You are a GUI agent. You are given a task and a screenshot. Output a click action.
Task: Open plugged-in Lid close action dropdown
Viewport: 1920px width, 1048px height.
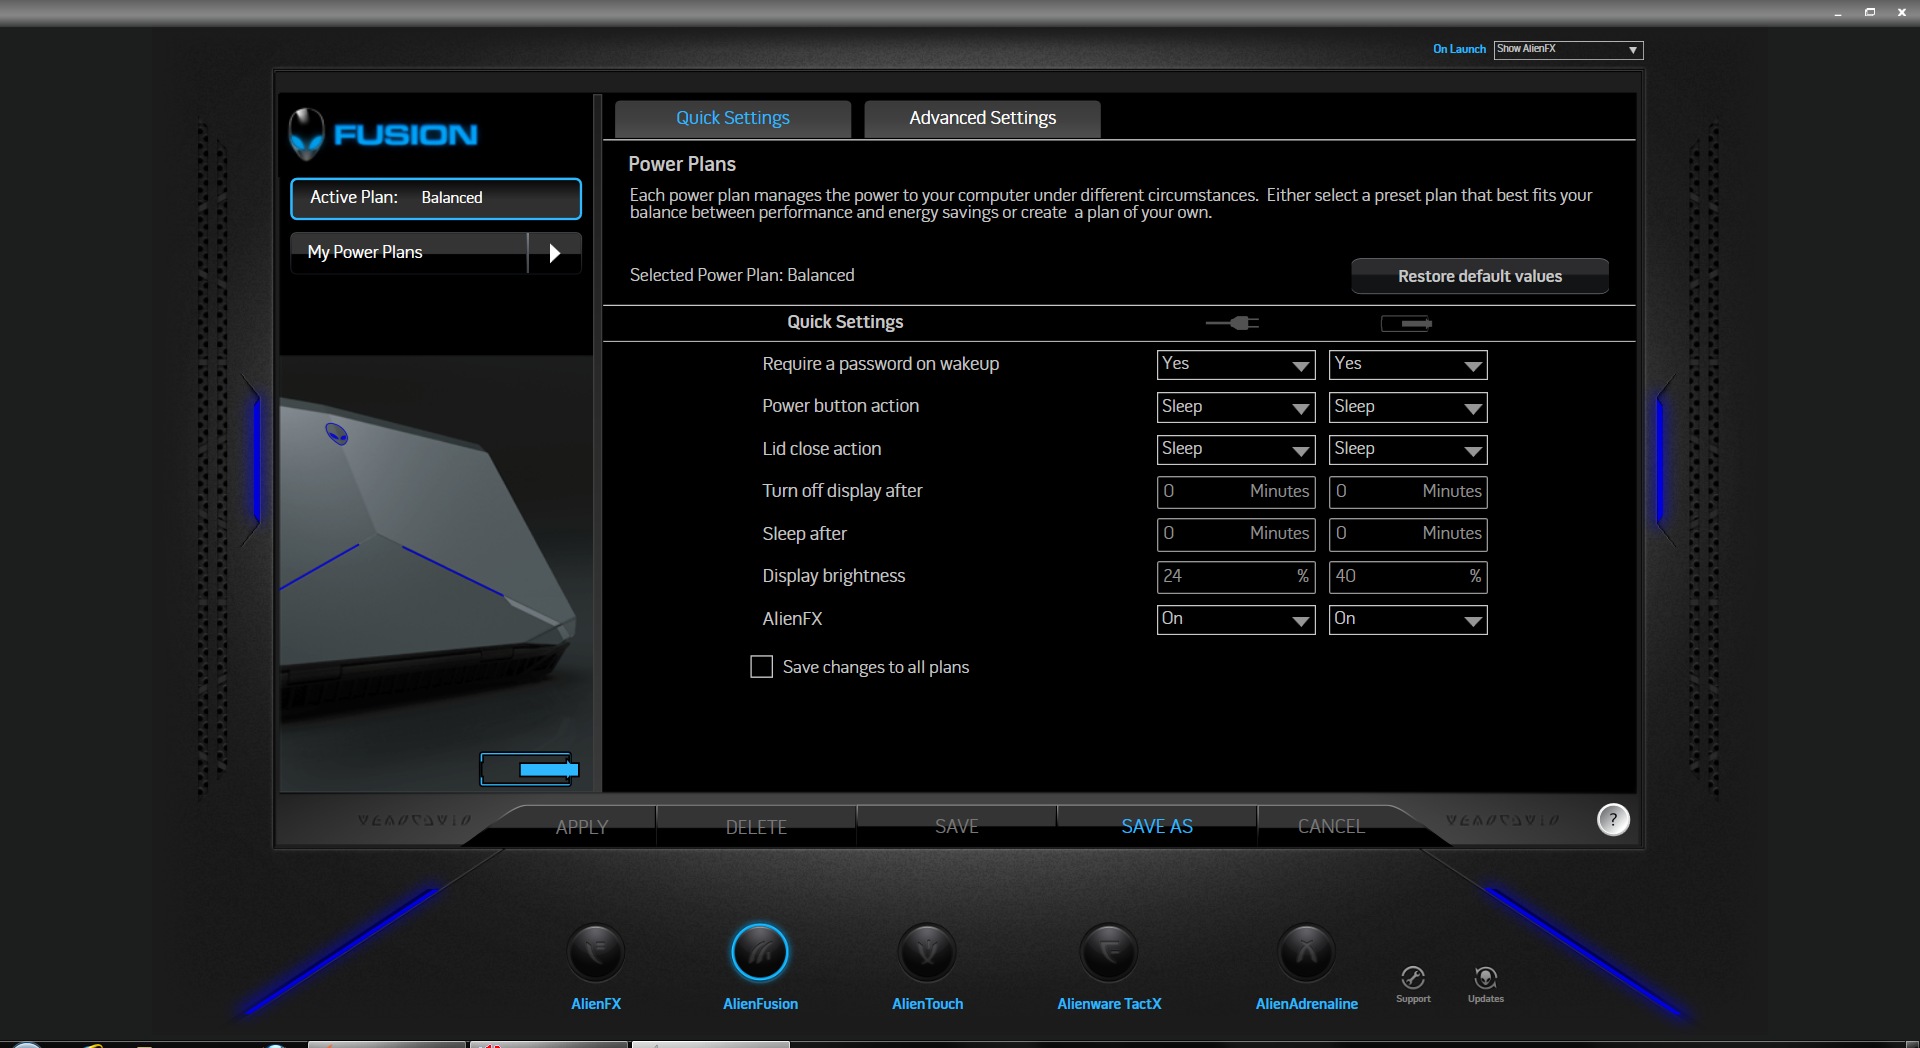[1235, 450]
